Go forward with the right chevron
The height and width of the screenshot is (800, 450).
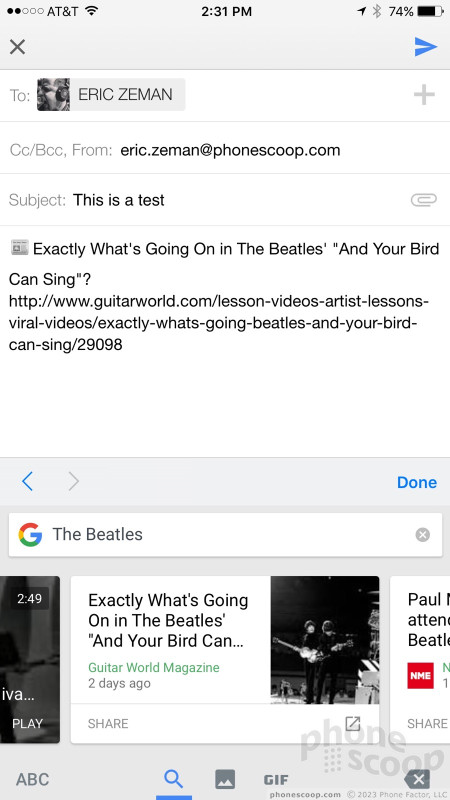pos(73,481)
